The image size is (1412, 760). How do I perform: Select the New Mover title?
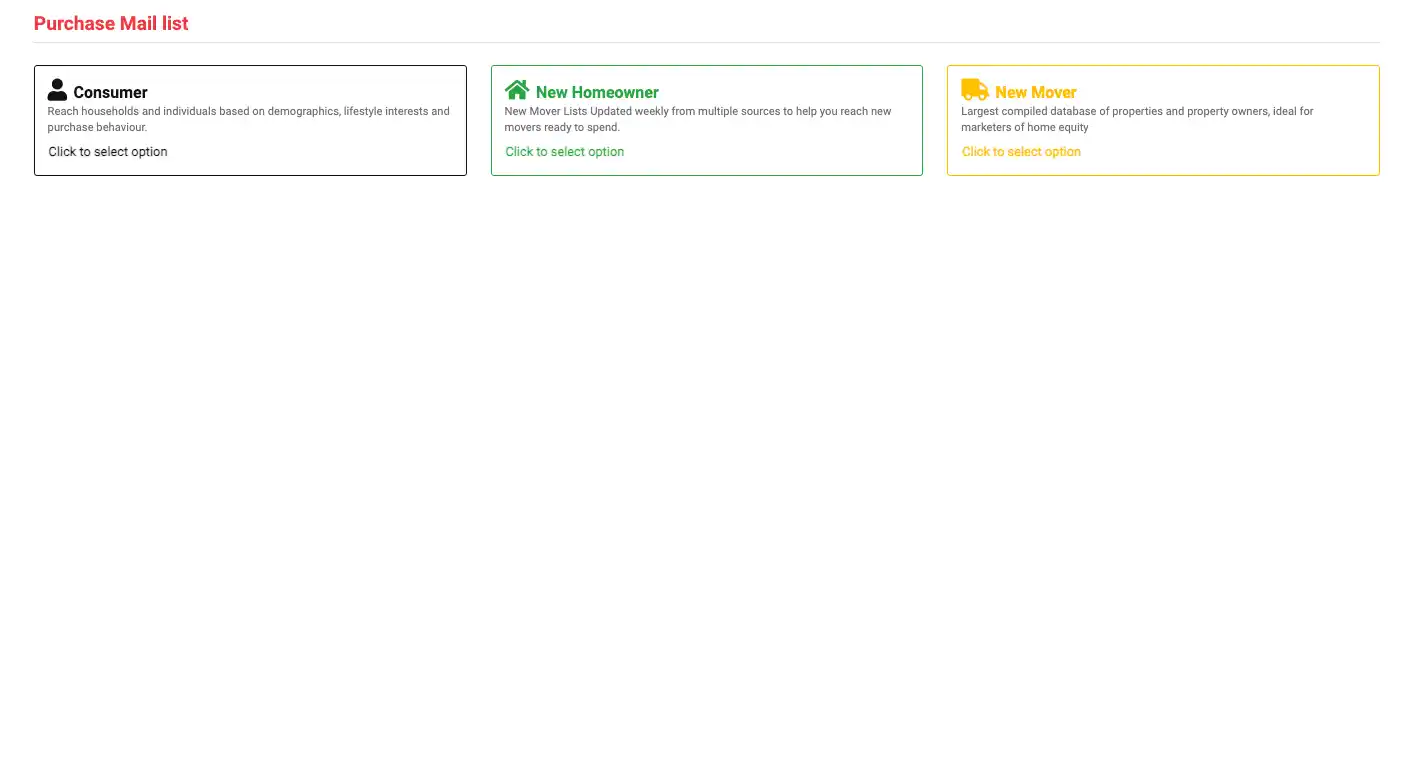coord(1035,92)
